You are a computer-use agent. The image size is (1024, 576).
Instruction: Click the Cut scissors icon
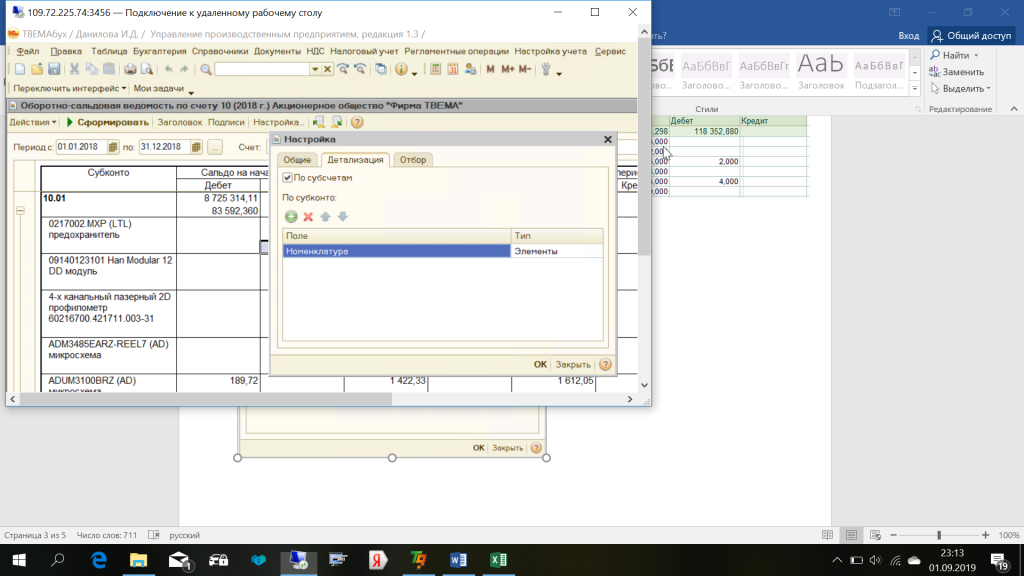coord(74,69)
